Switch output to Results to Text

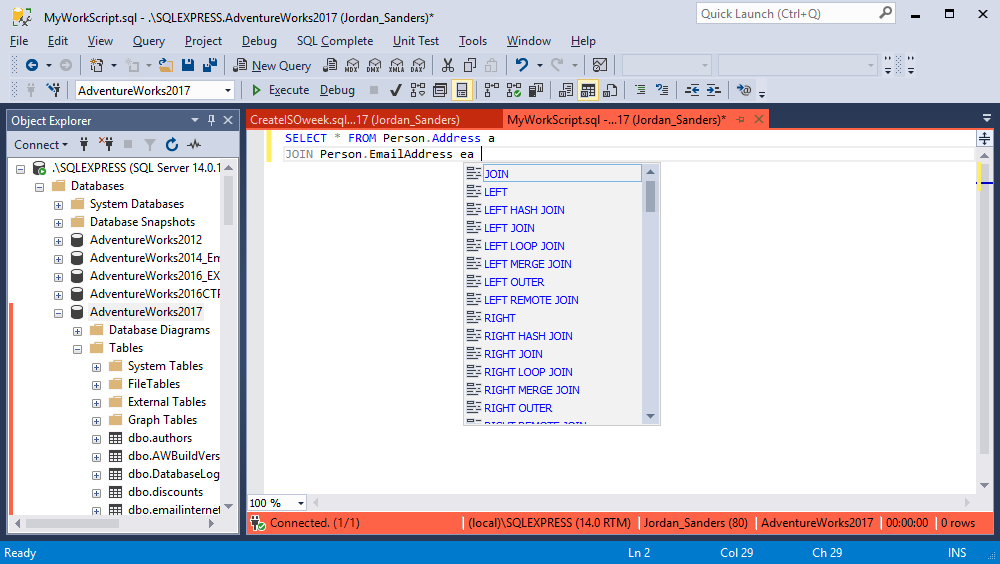click(x=566, y=90)
